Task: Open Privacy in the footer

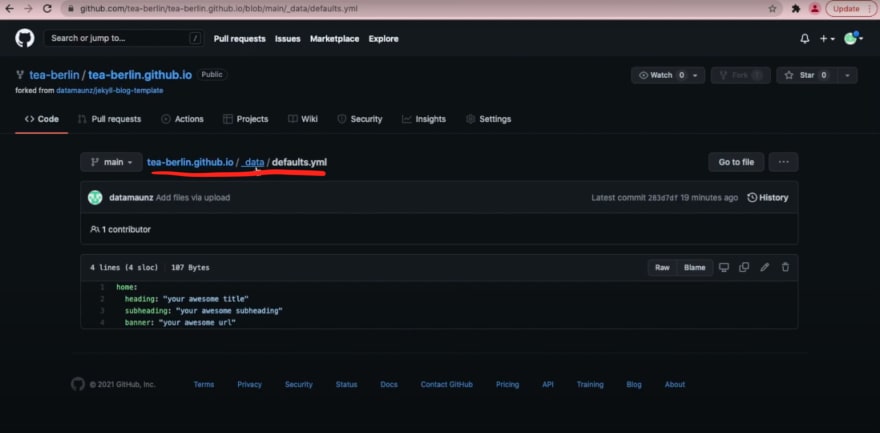Action: coord(249,385)
